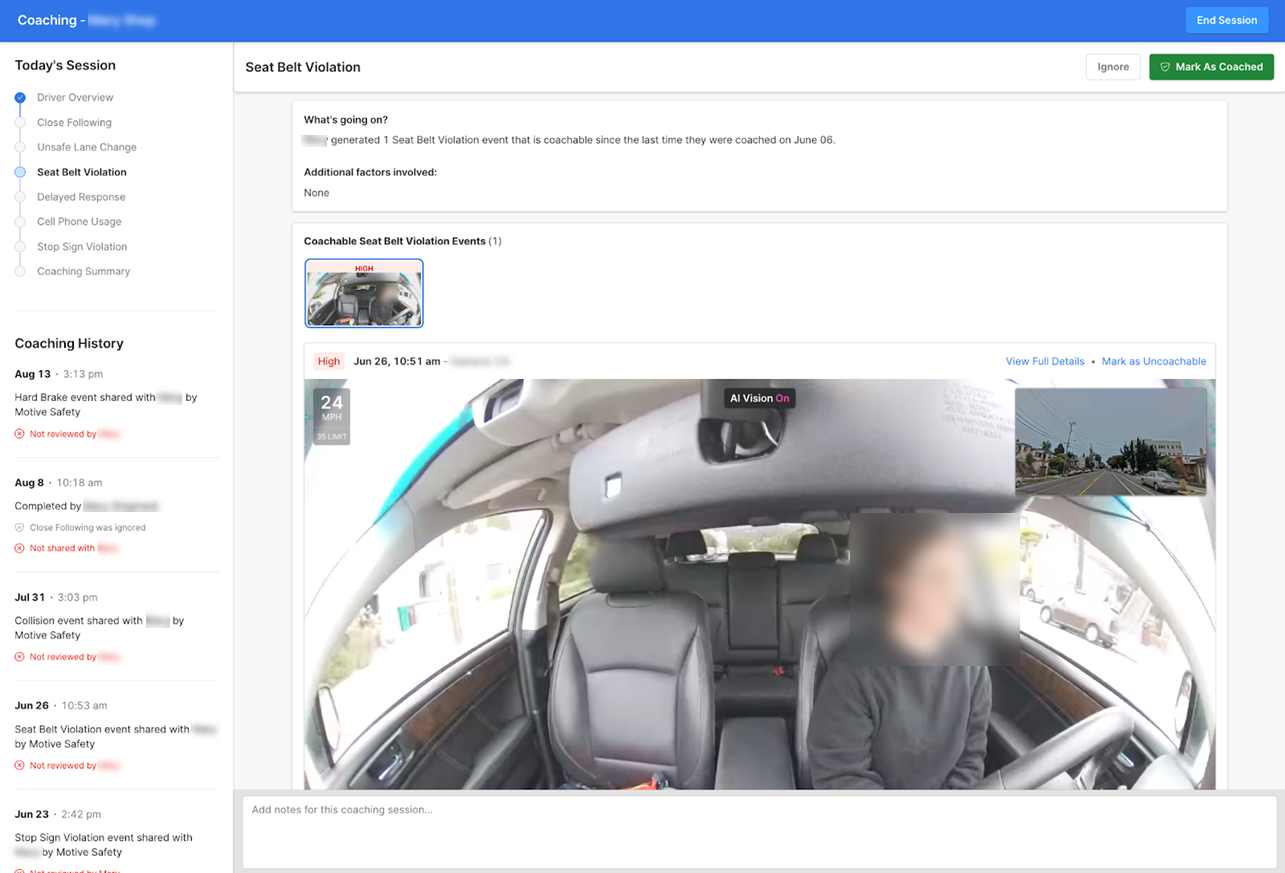Click the blue checkmark beside Driver Overview
1285x873 pixels.
(20, 98)
